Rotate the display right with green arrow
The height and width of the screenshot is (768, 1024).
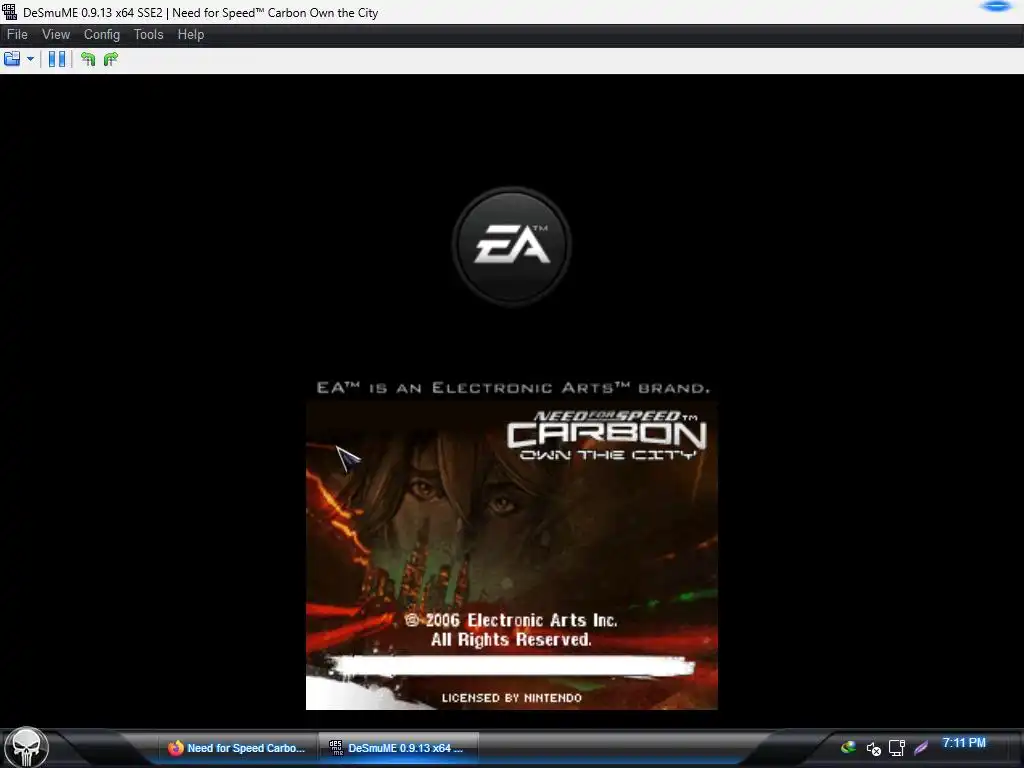pos(111,59)
